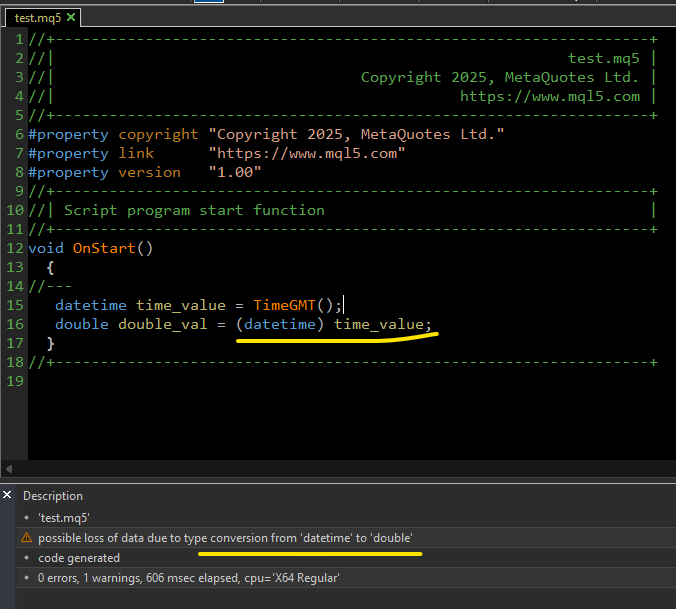Image resolution: width=676 pixels, height=609 pixels.
Task: Click the copyright property keyword on line 6
Action: click(158, 134)
